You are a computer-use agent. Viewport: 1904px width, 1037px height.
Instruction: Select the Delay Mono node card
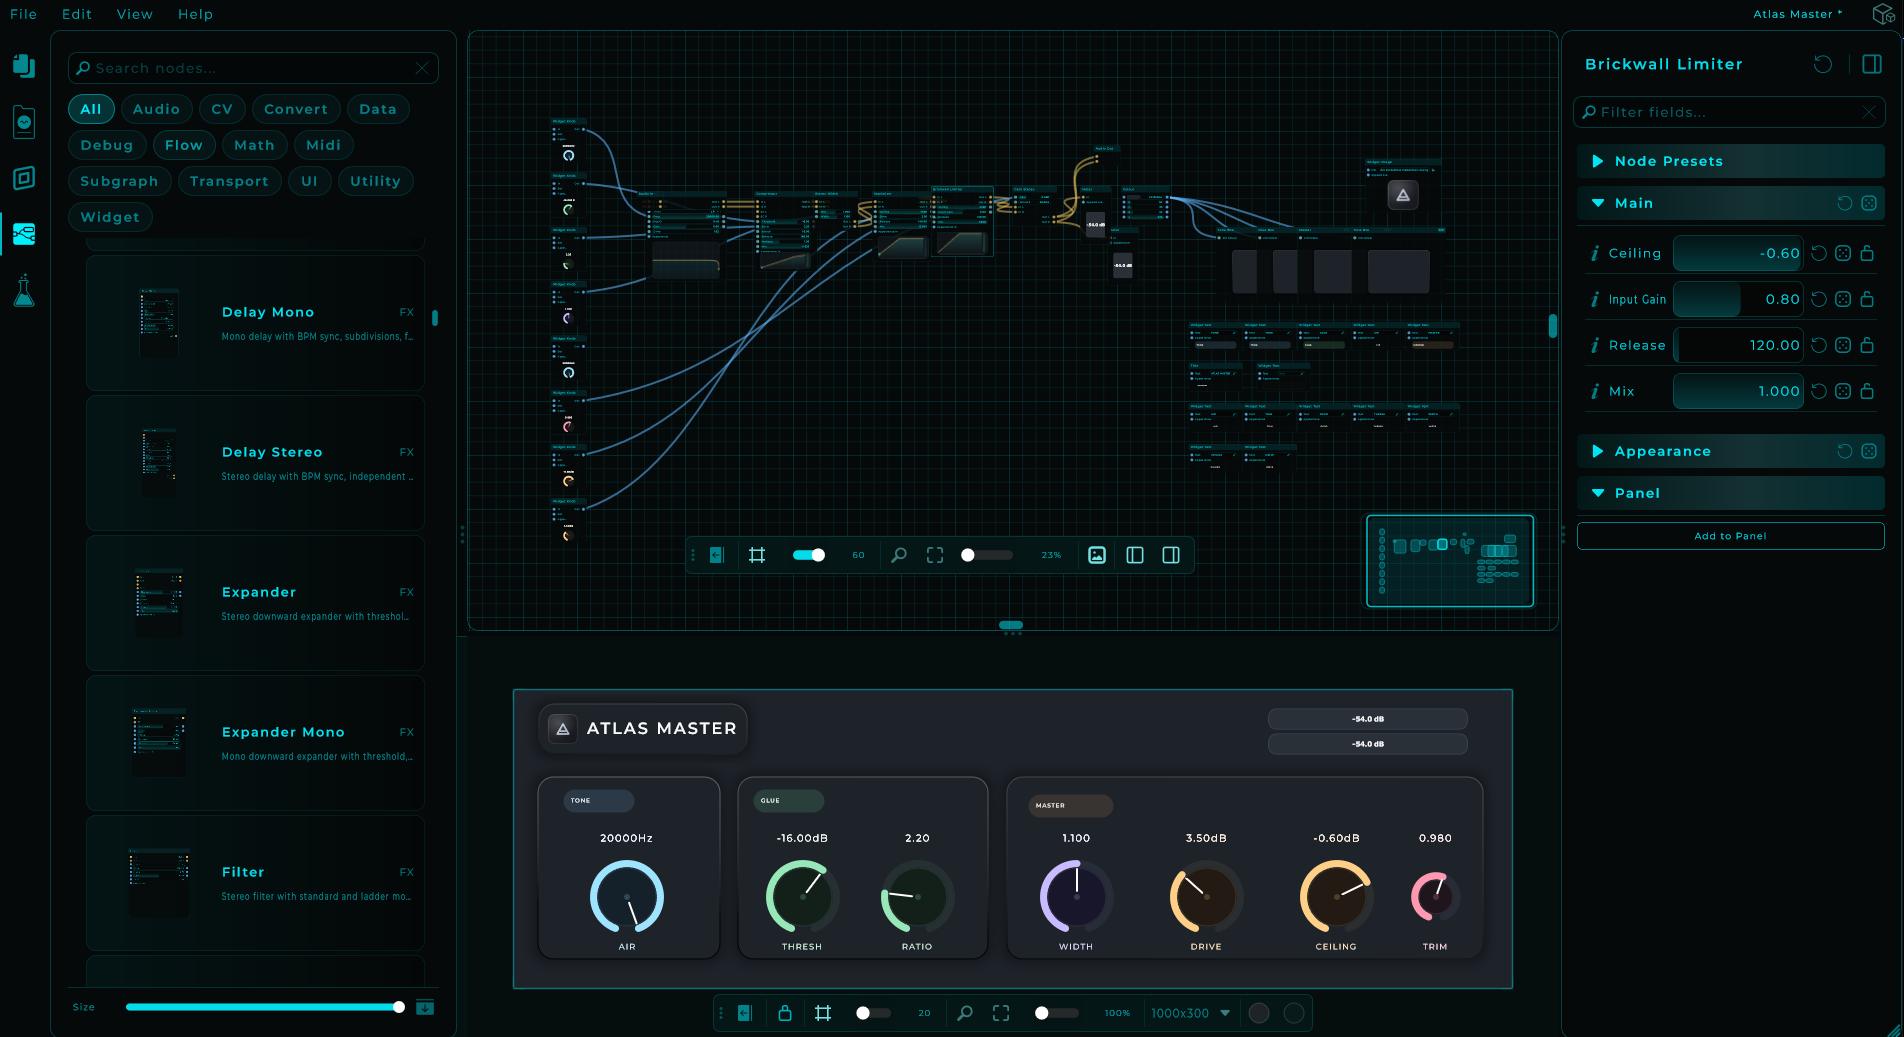coord(255,323)
